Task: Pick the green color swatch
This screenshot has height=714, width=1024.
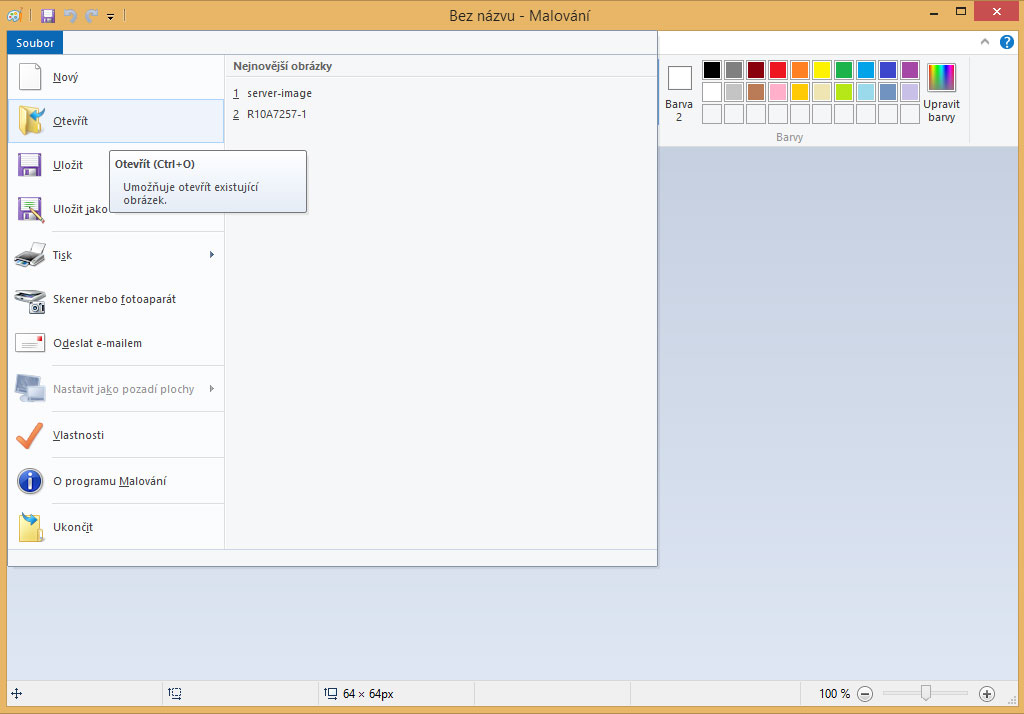Action: pos(844,70)
